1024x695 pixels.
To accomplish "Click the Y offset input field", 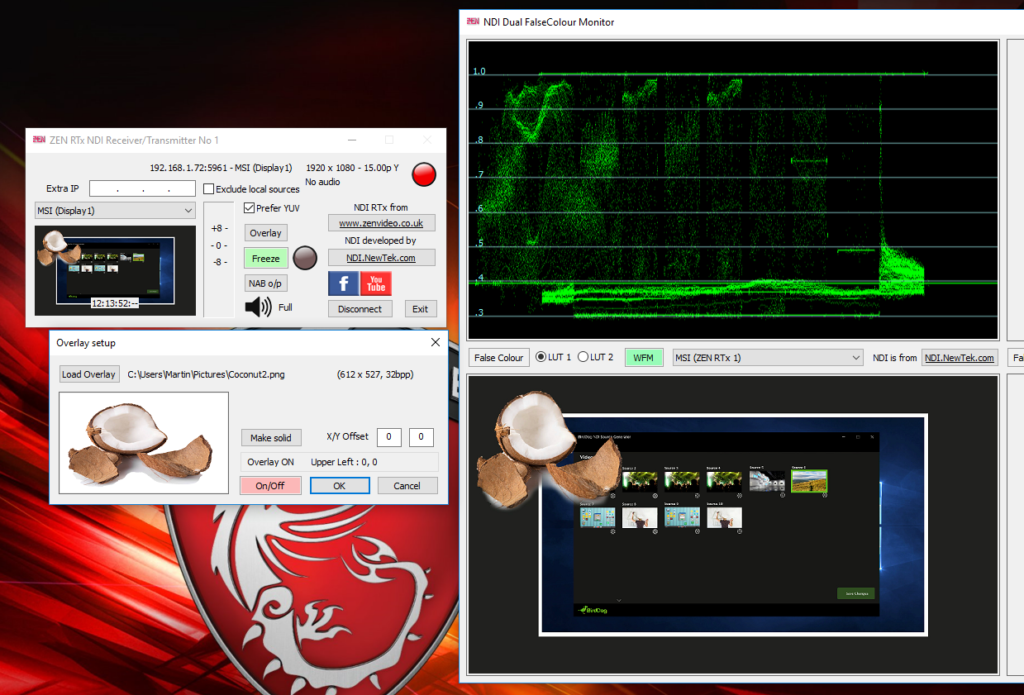I will point(421,437).
